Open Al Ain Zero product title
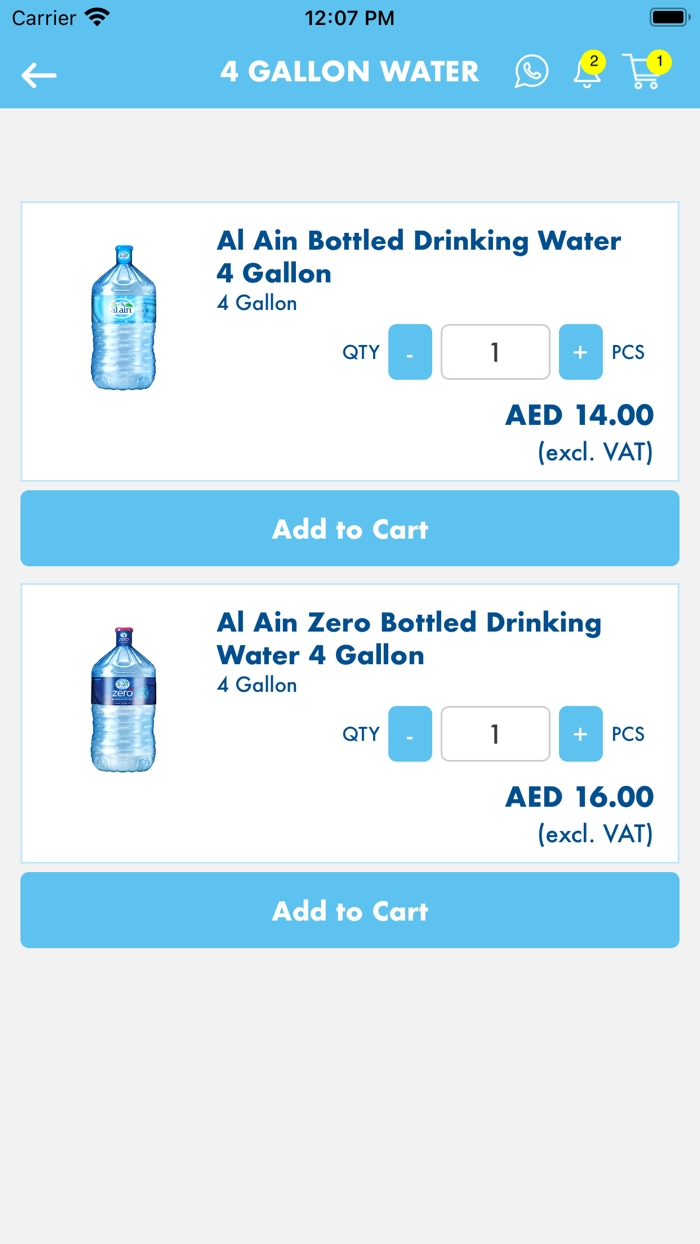The height and width of the screenshot is (1244, 700). [x=409, y=638]
